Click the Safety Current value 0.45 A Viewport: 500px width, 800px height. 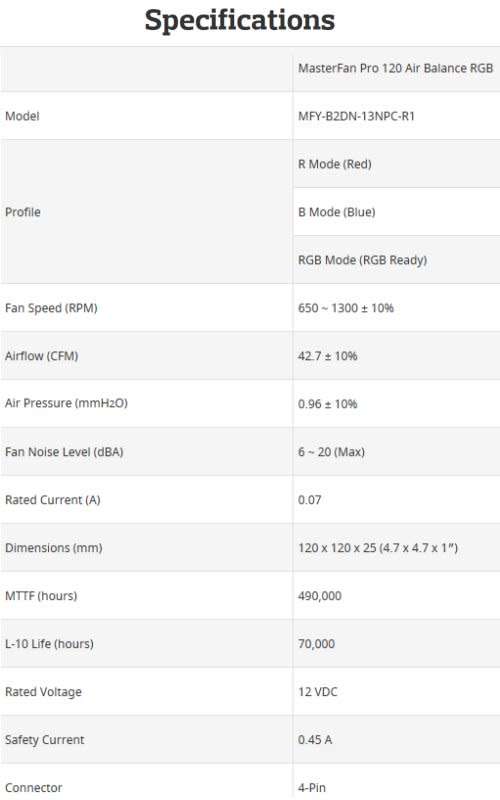(315, 740)
